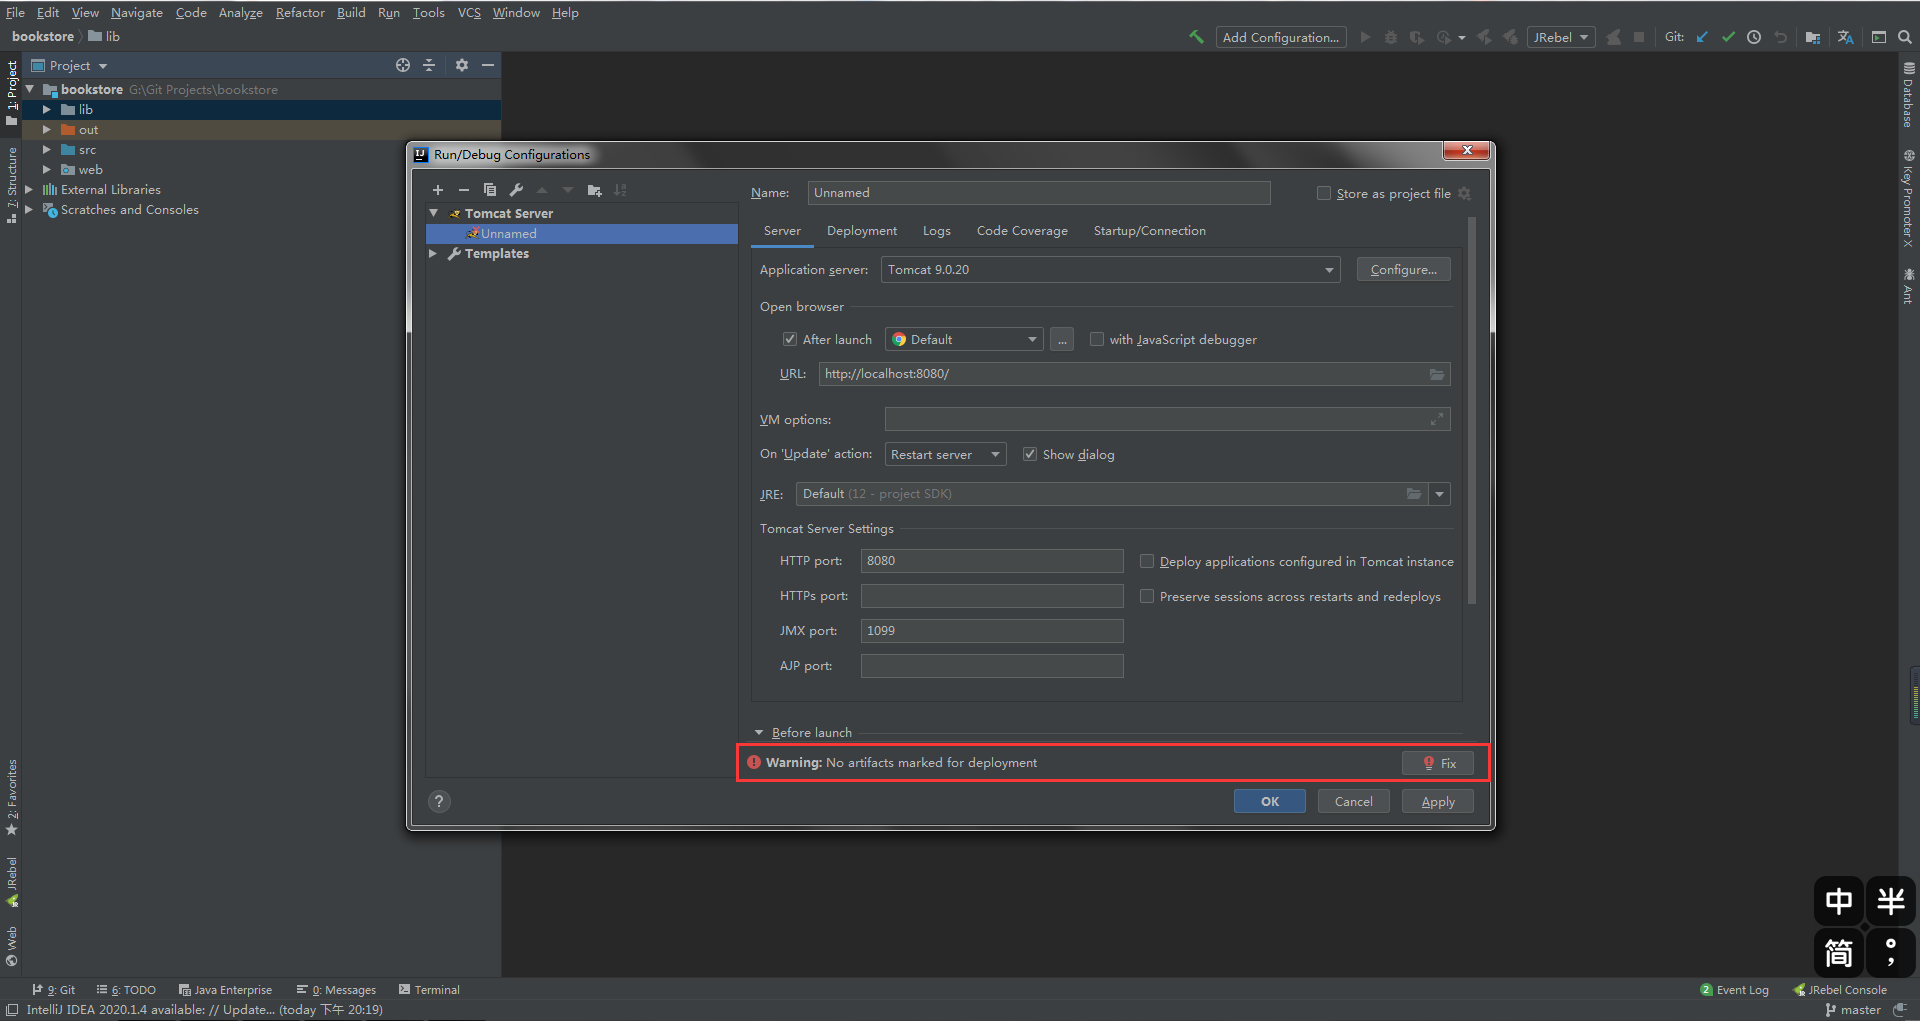Click the move-to-folder icon in dialog toolbar
The height and width of the screenshot is (1021, 1920).
point(595,190)
